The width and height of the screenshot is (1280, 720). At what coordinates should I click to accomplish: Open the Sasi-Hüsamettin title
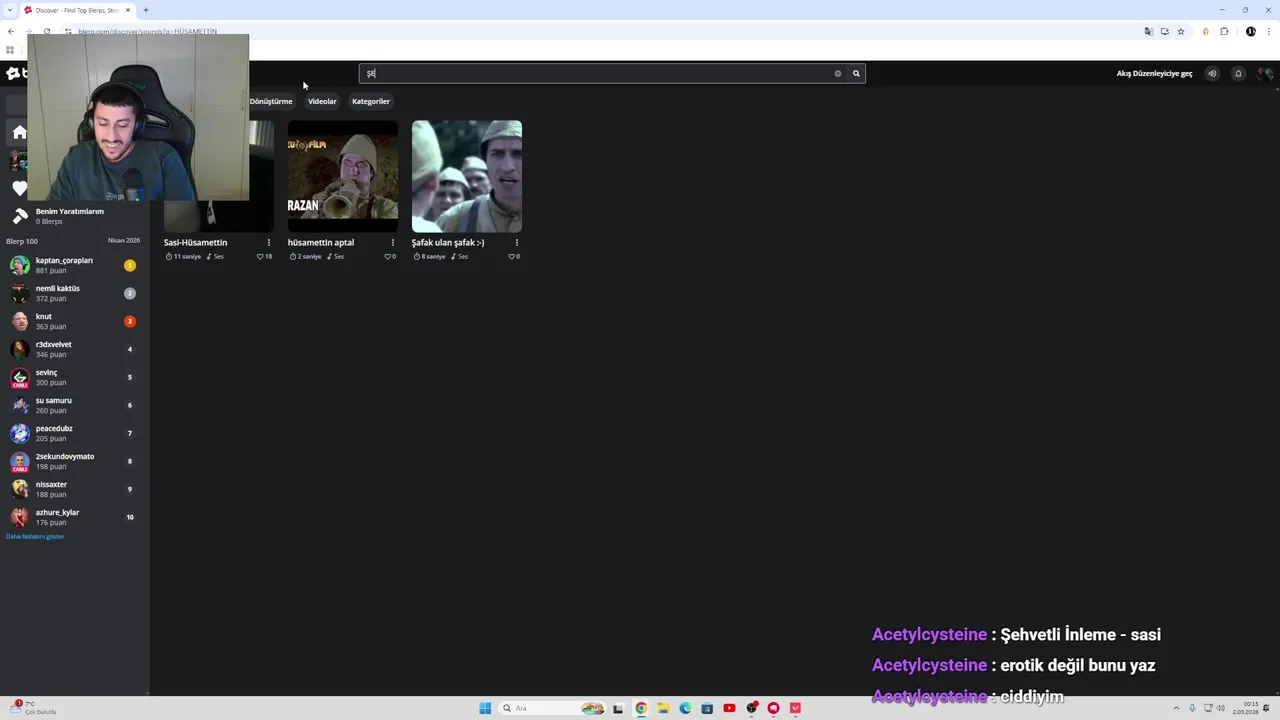196,242
